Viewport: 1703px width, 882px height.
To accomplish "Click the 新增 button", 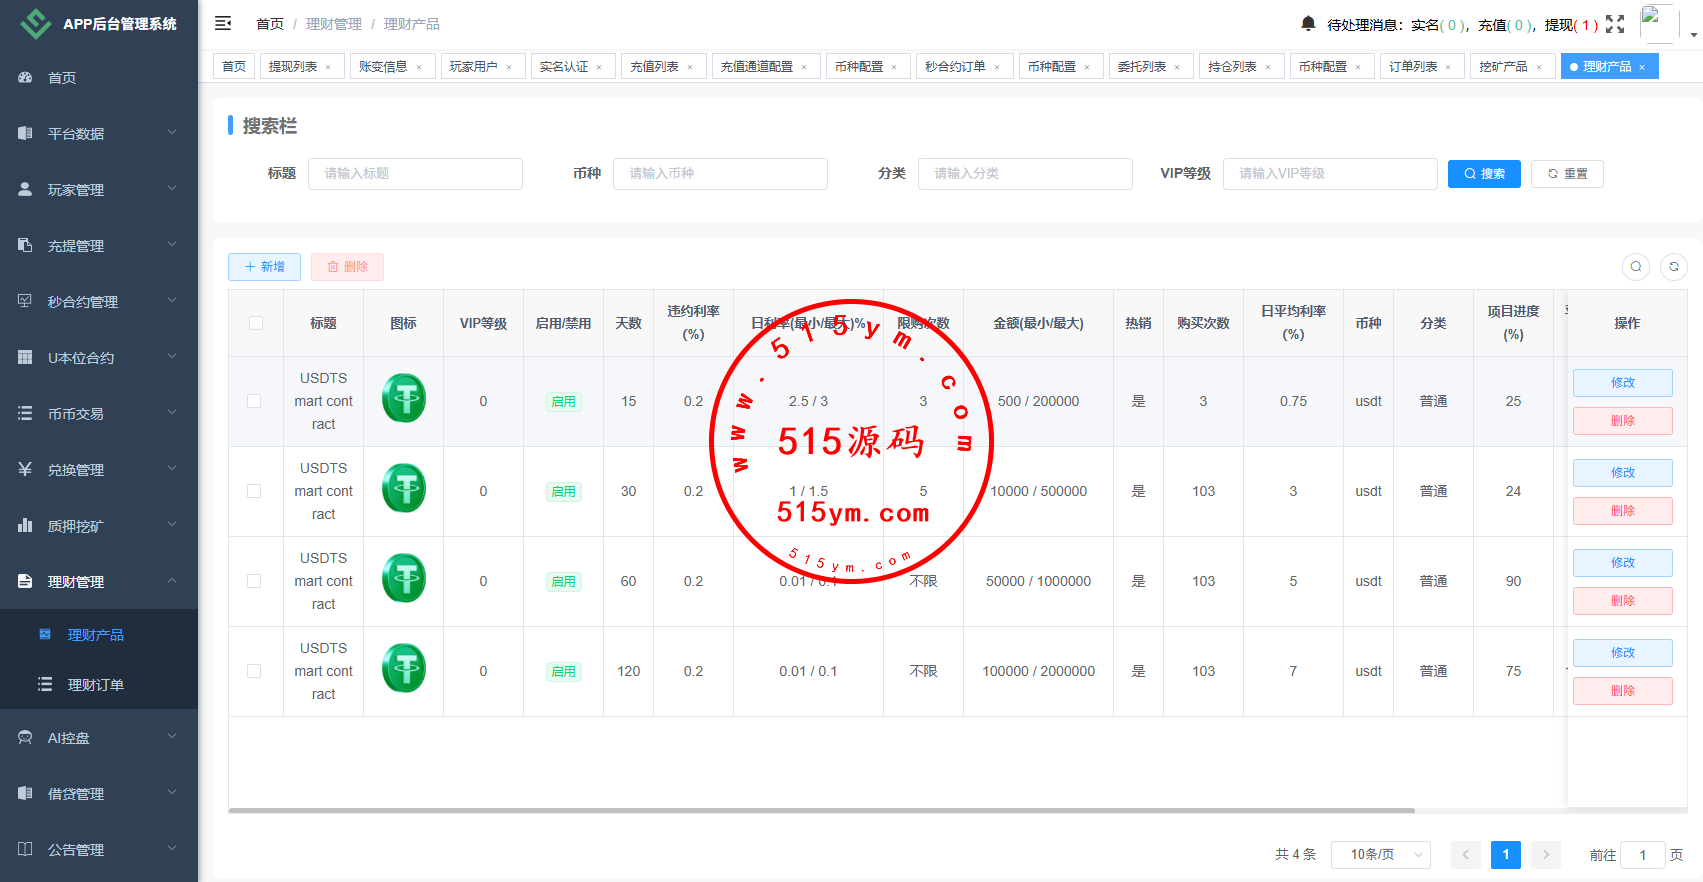I will [264, 267].
